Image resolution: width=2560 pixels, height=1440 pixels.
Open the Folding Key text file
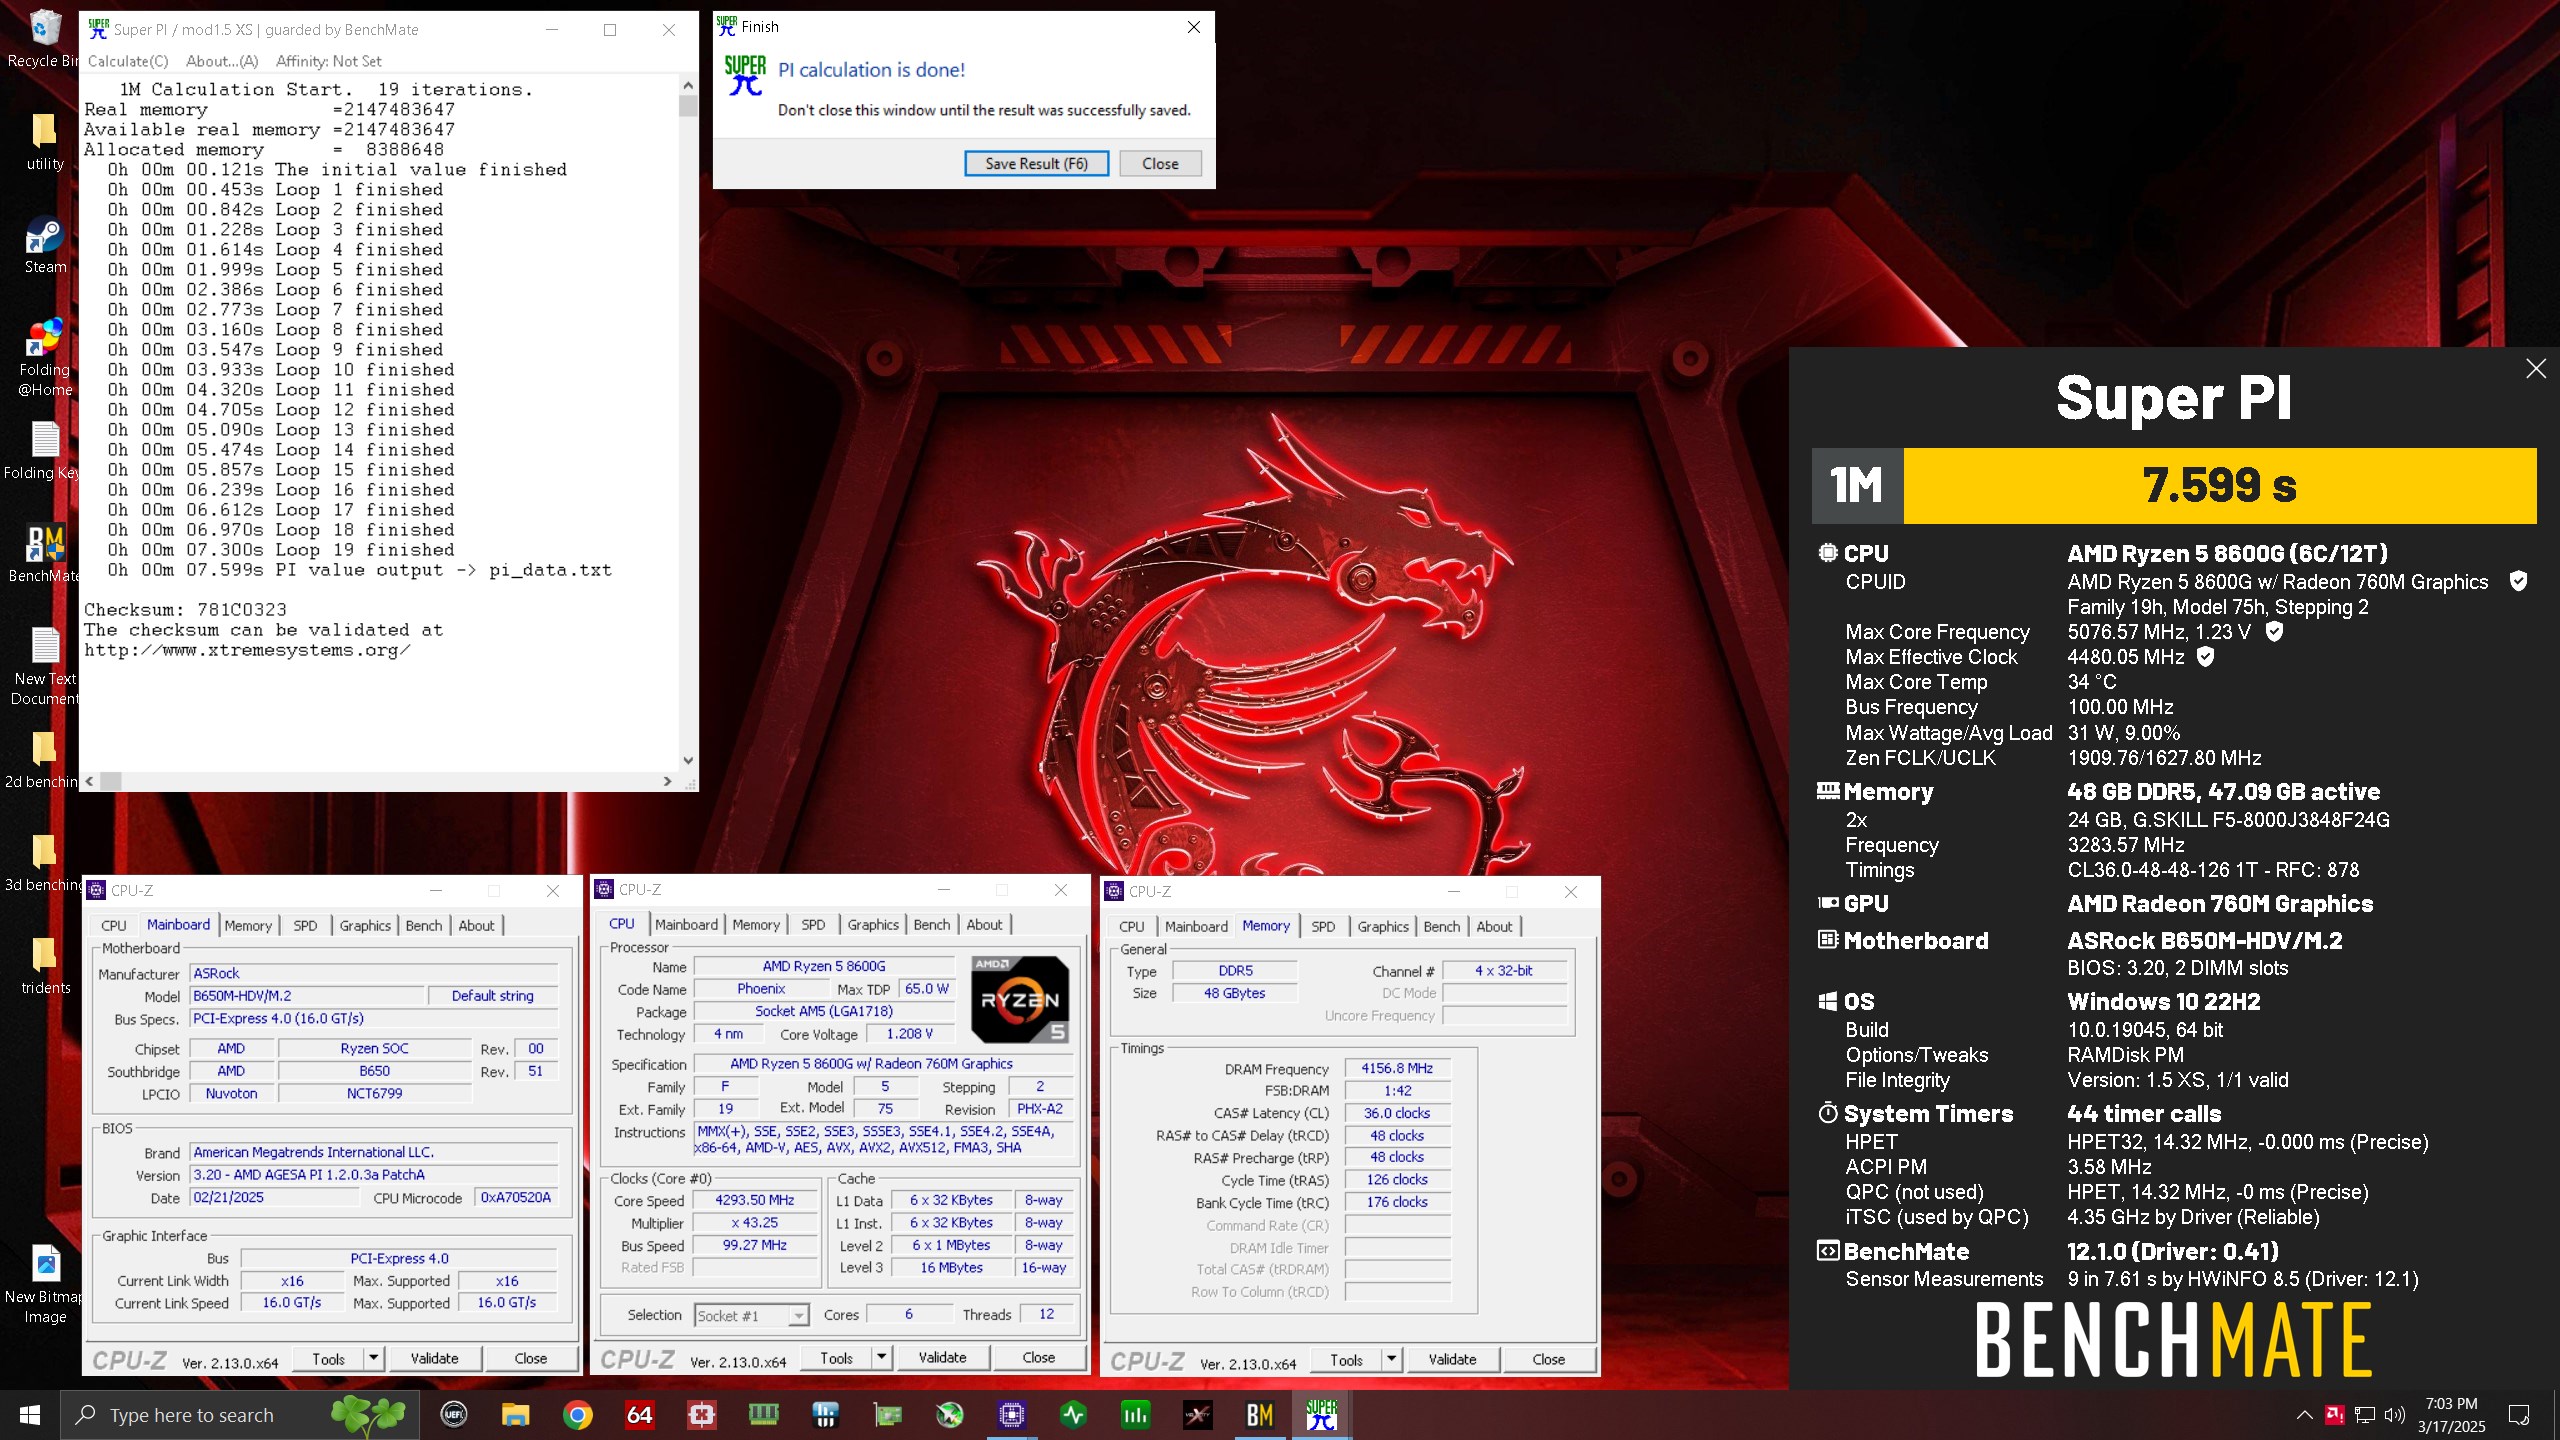44,452
